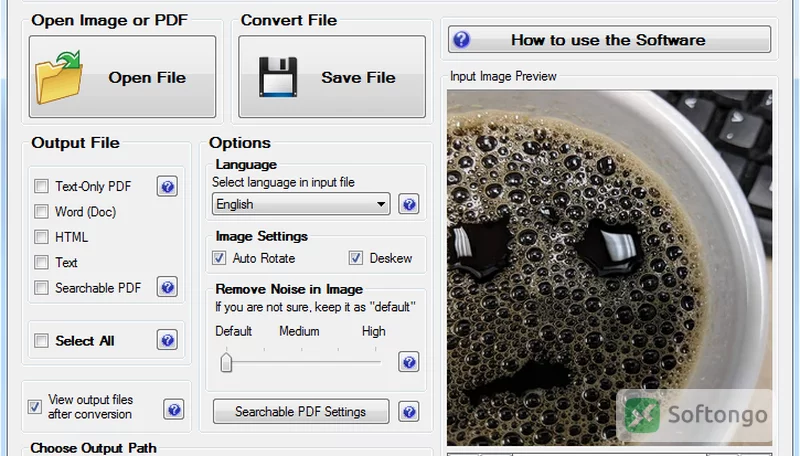
Task: Click help icon beside Searchable PDF checkbox
Action: (x=167, y=287)
